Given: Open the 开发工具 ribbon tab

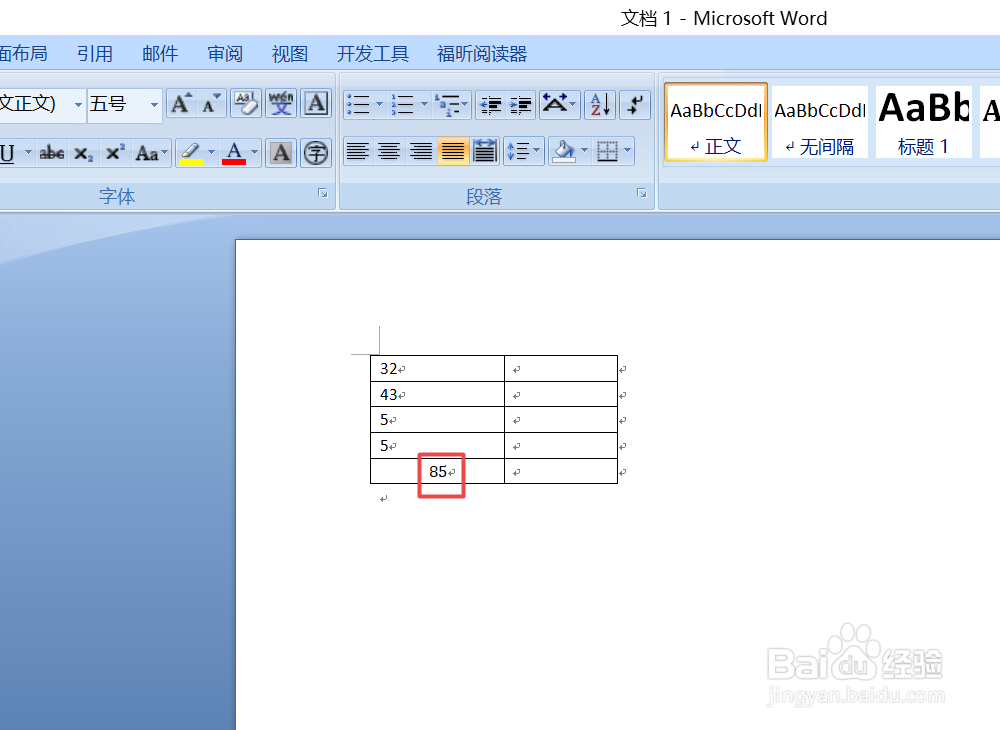Looking at the screenshot, I should pyautogui.click(x=372, y=54).
